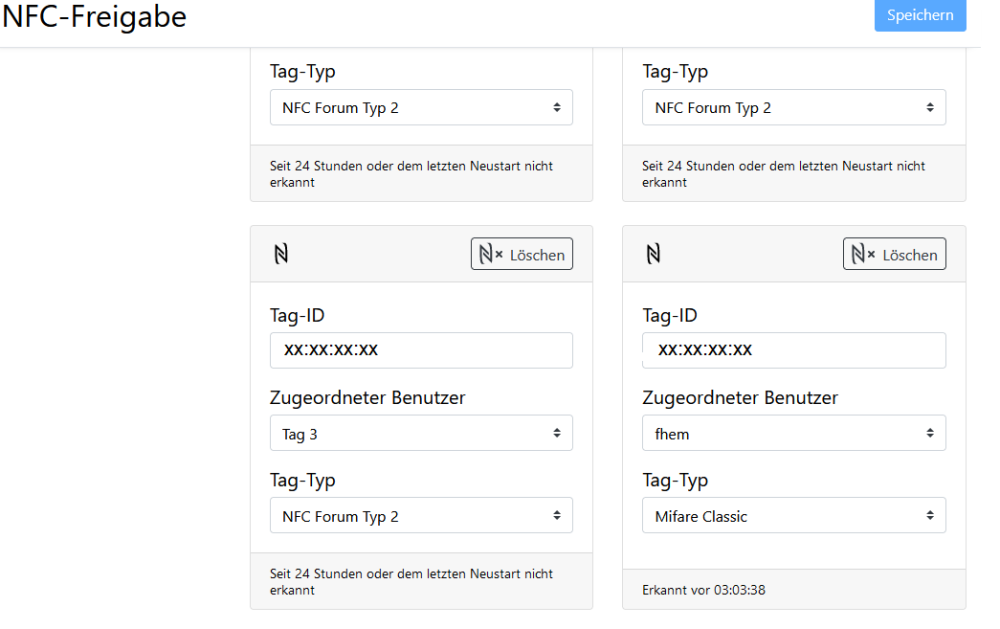The width and height of the screenshot is (1000, 629).
Task: Click the 'Tag-Typ' label above Mifare Classic
Action: (675, 480)
